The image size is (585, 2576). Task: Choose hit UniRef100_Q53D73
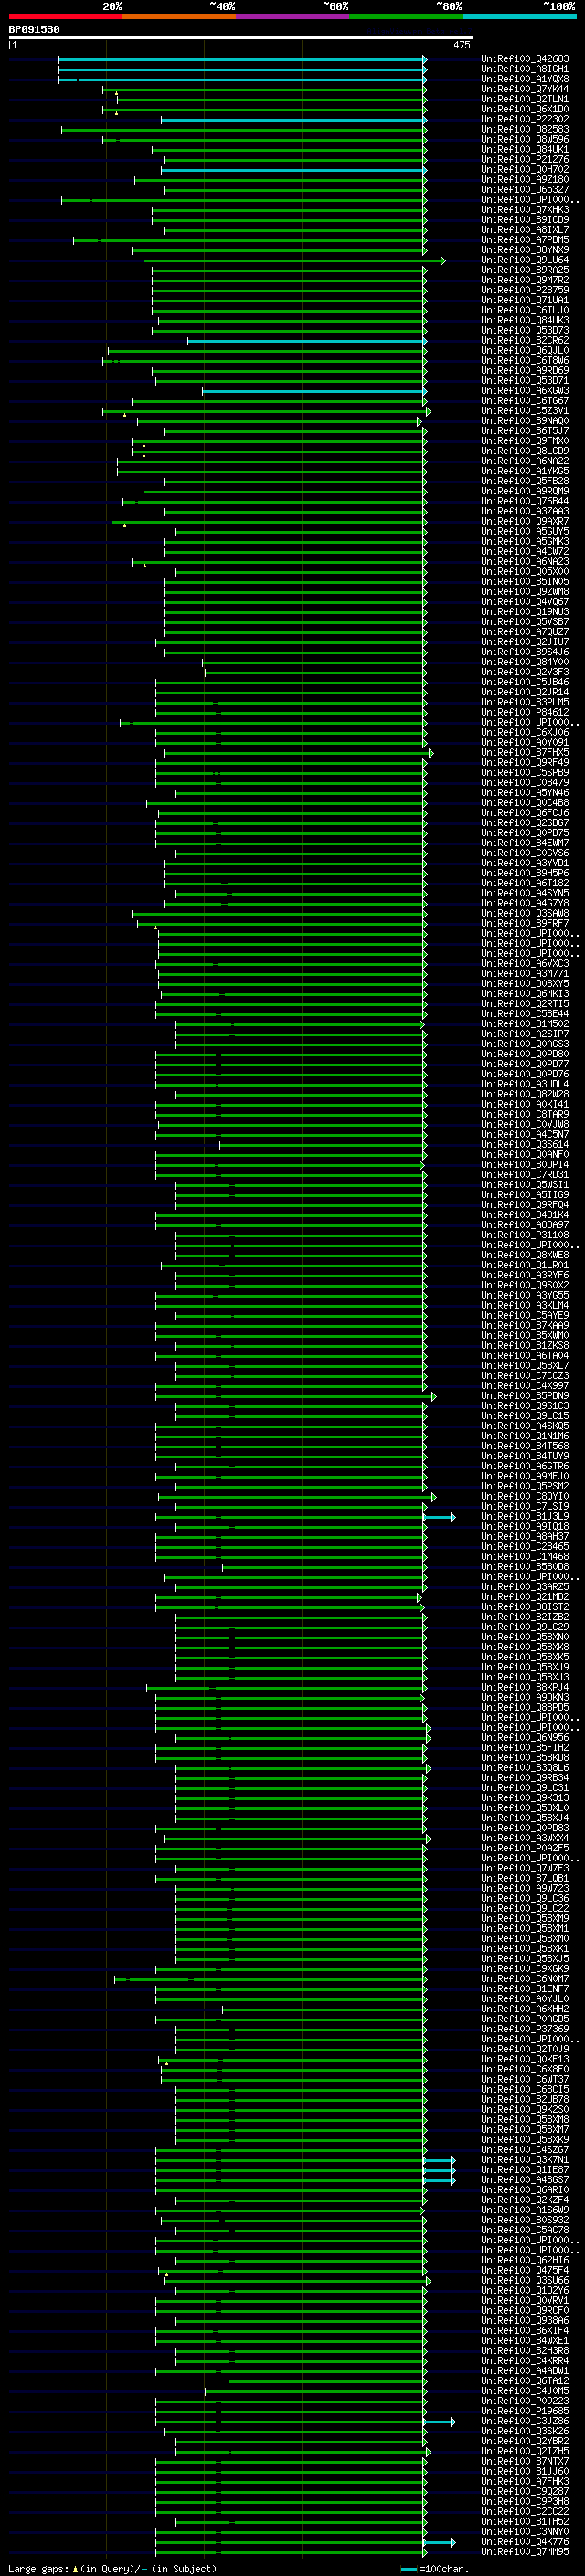(525, 330)
